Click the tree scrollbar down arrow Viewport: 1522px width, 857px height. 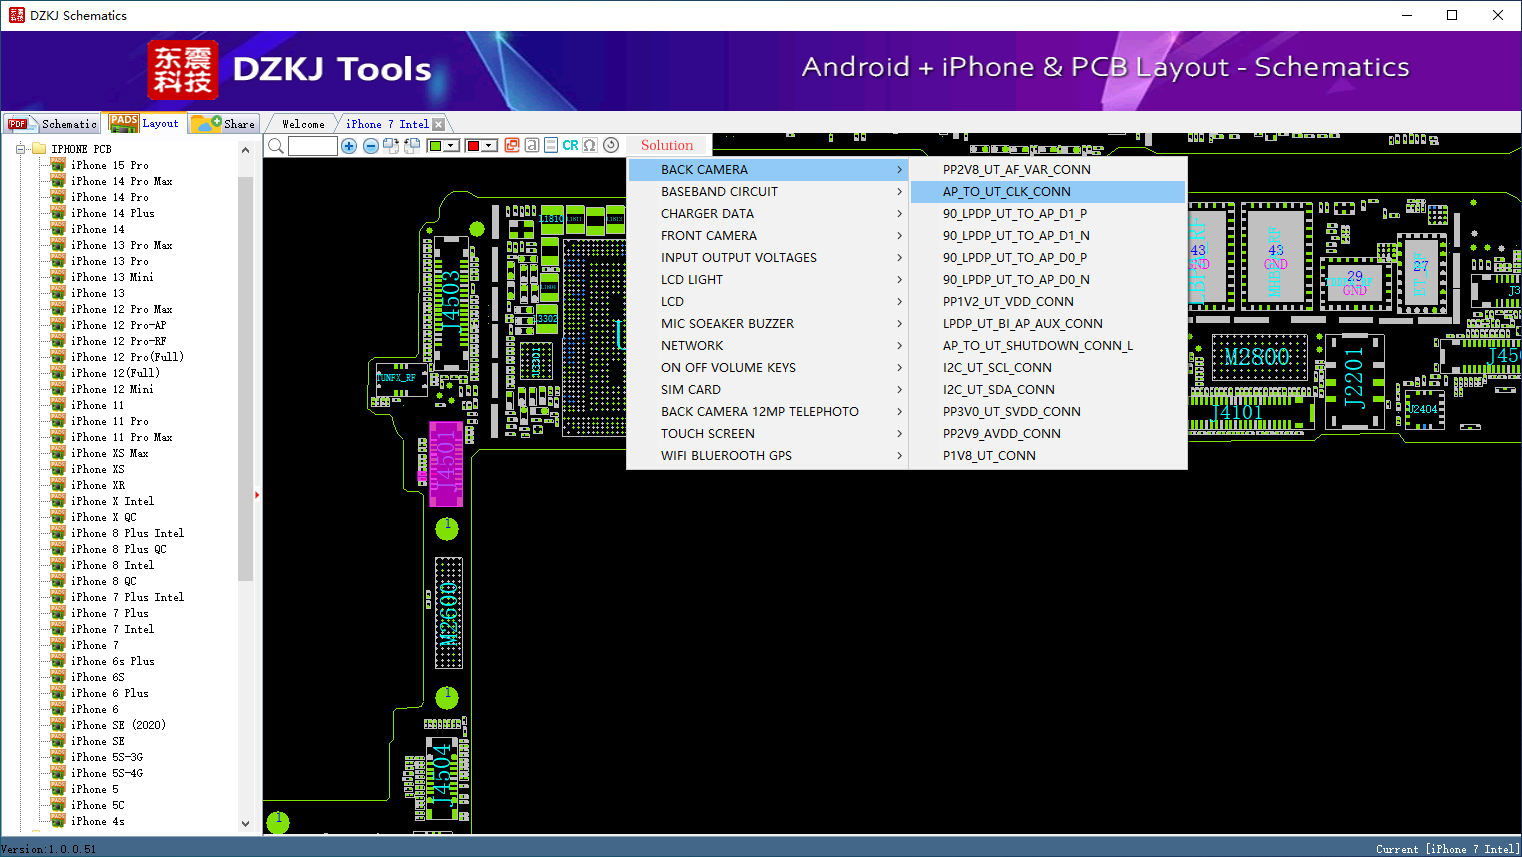pyautogui.click(x=246, y=824)
